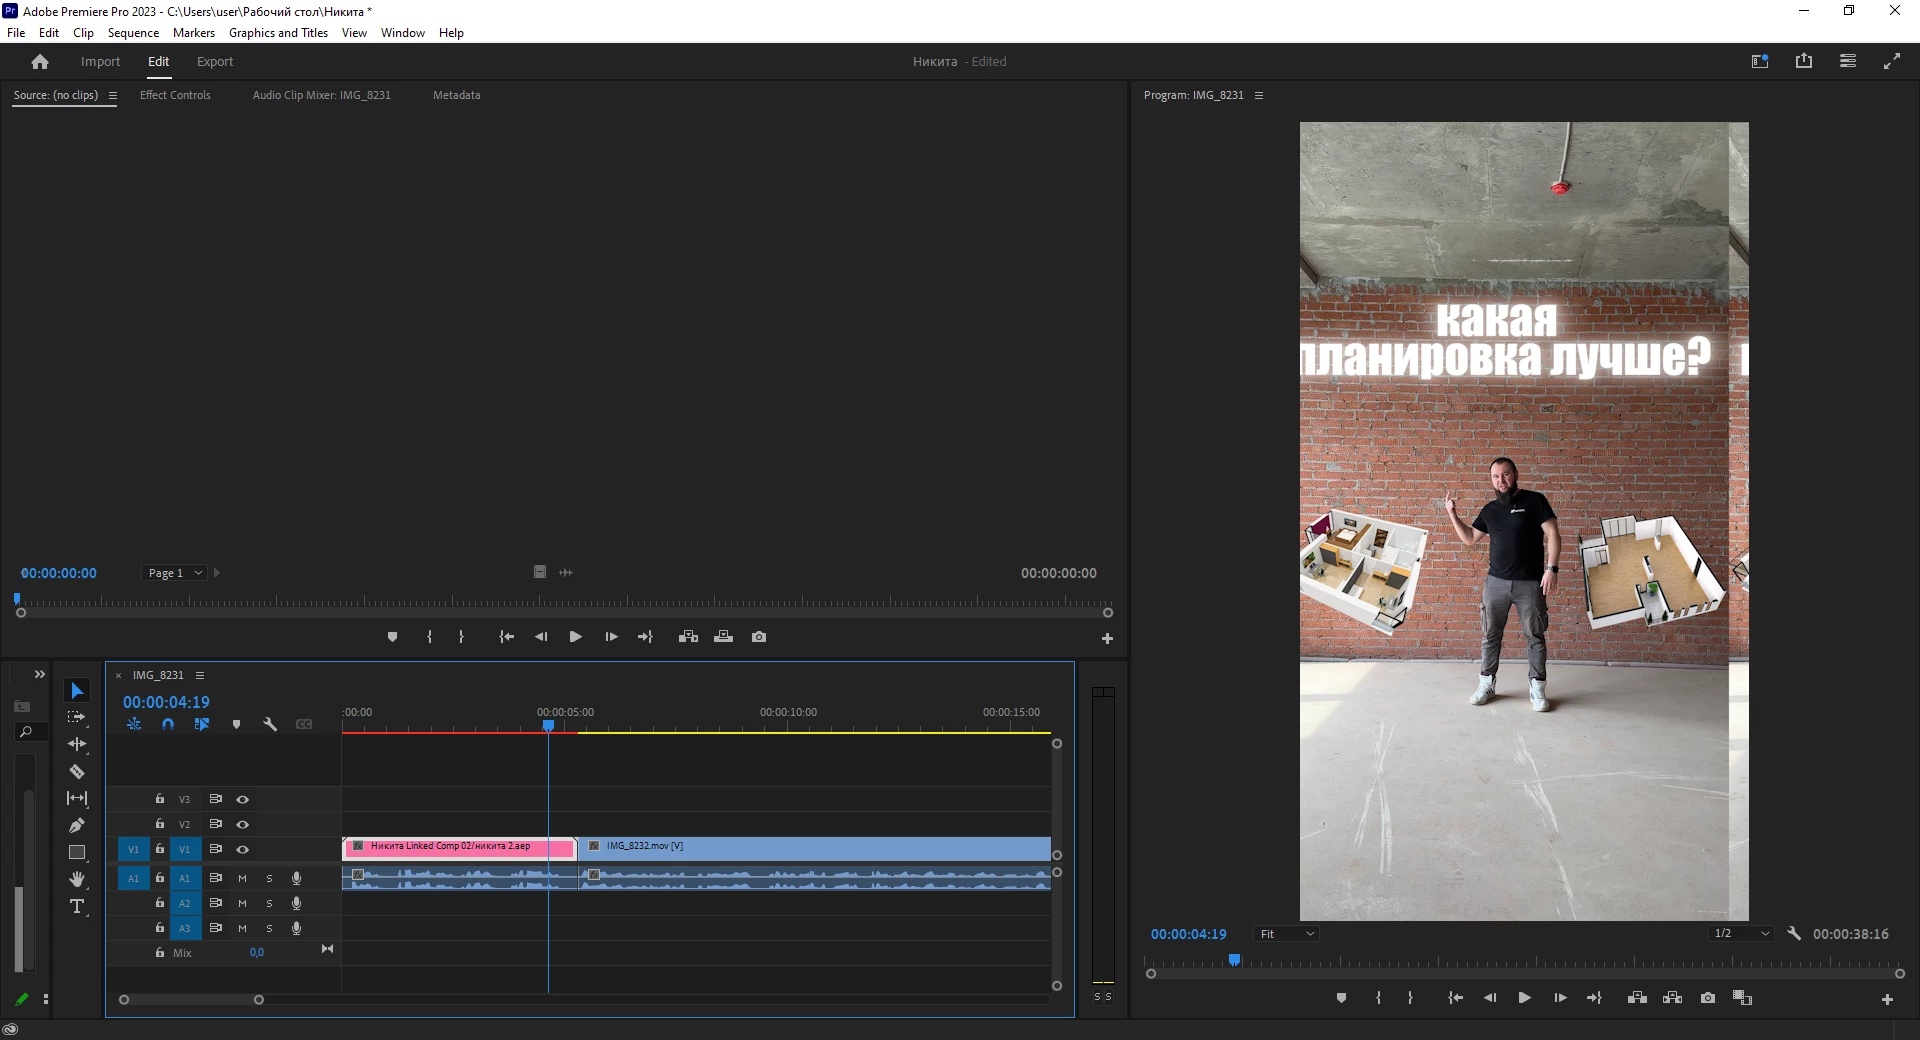
Task: Click Lift button in Program monitor
Action: [x=1637, y=998]
